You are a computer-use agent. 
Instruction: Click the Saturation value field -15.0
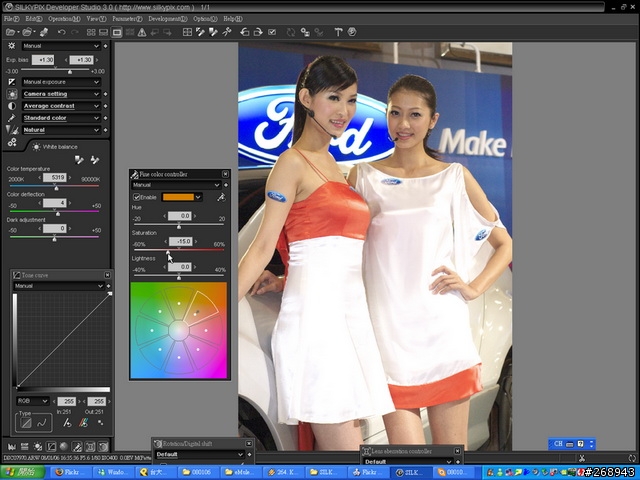pos(180,241)
